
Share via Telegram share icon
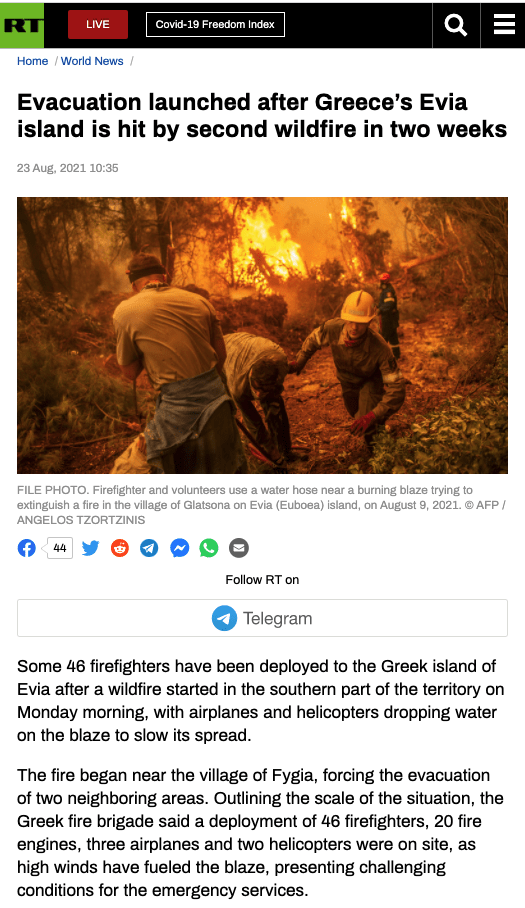pyautogui.click(x=149, y=548)
